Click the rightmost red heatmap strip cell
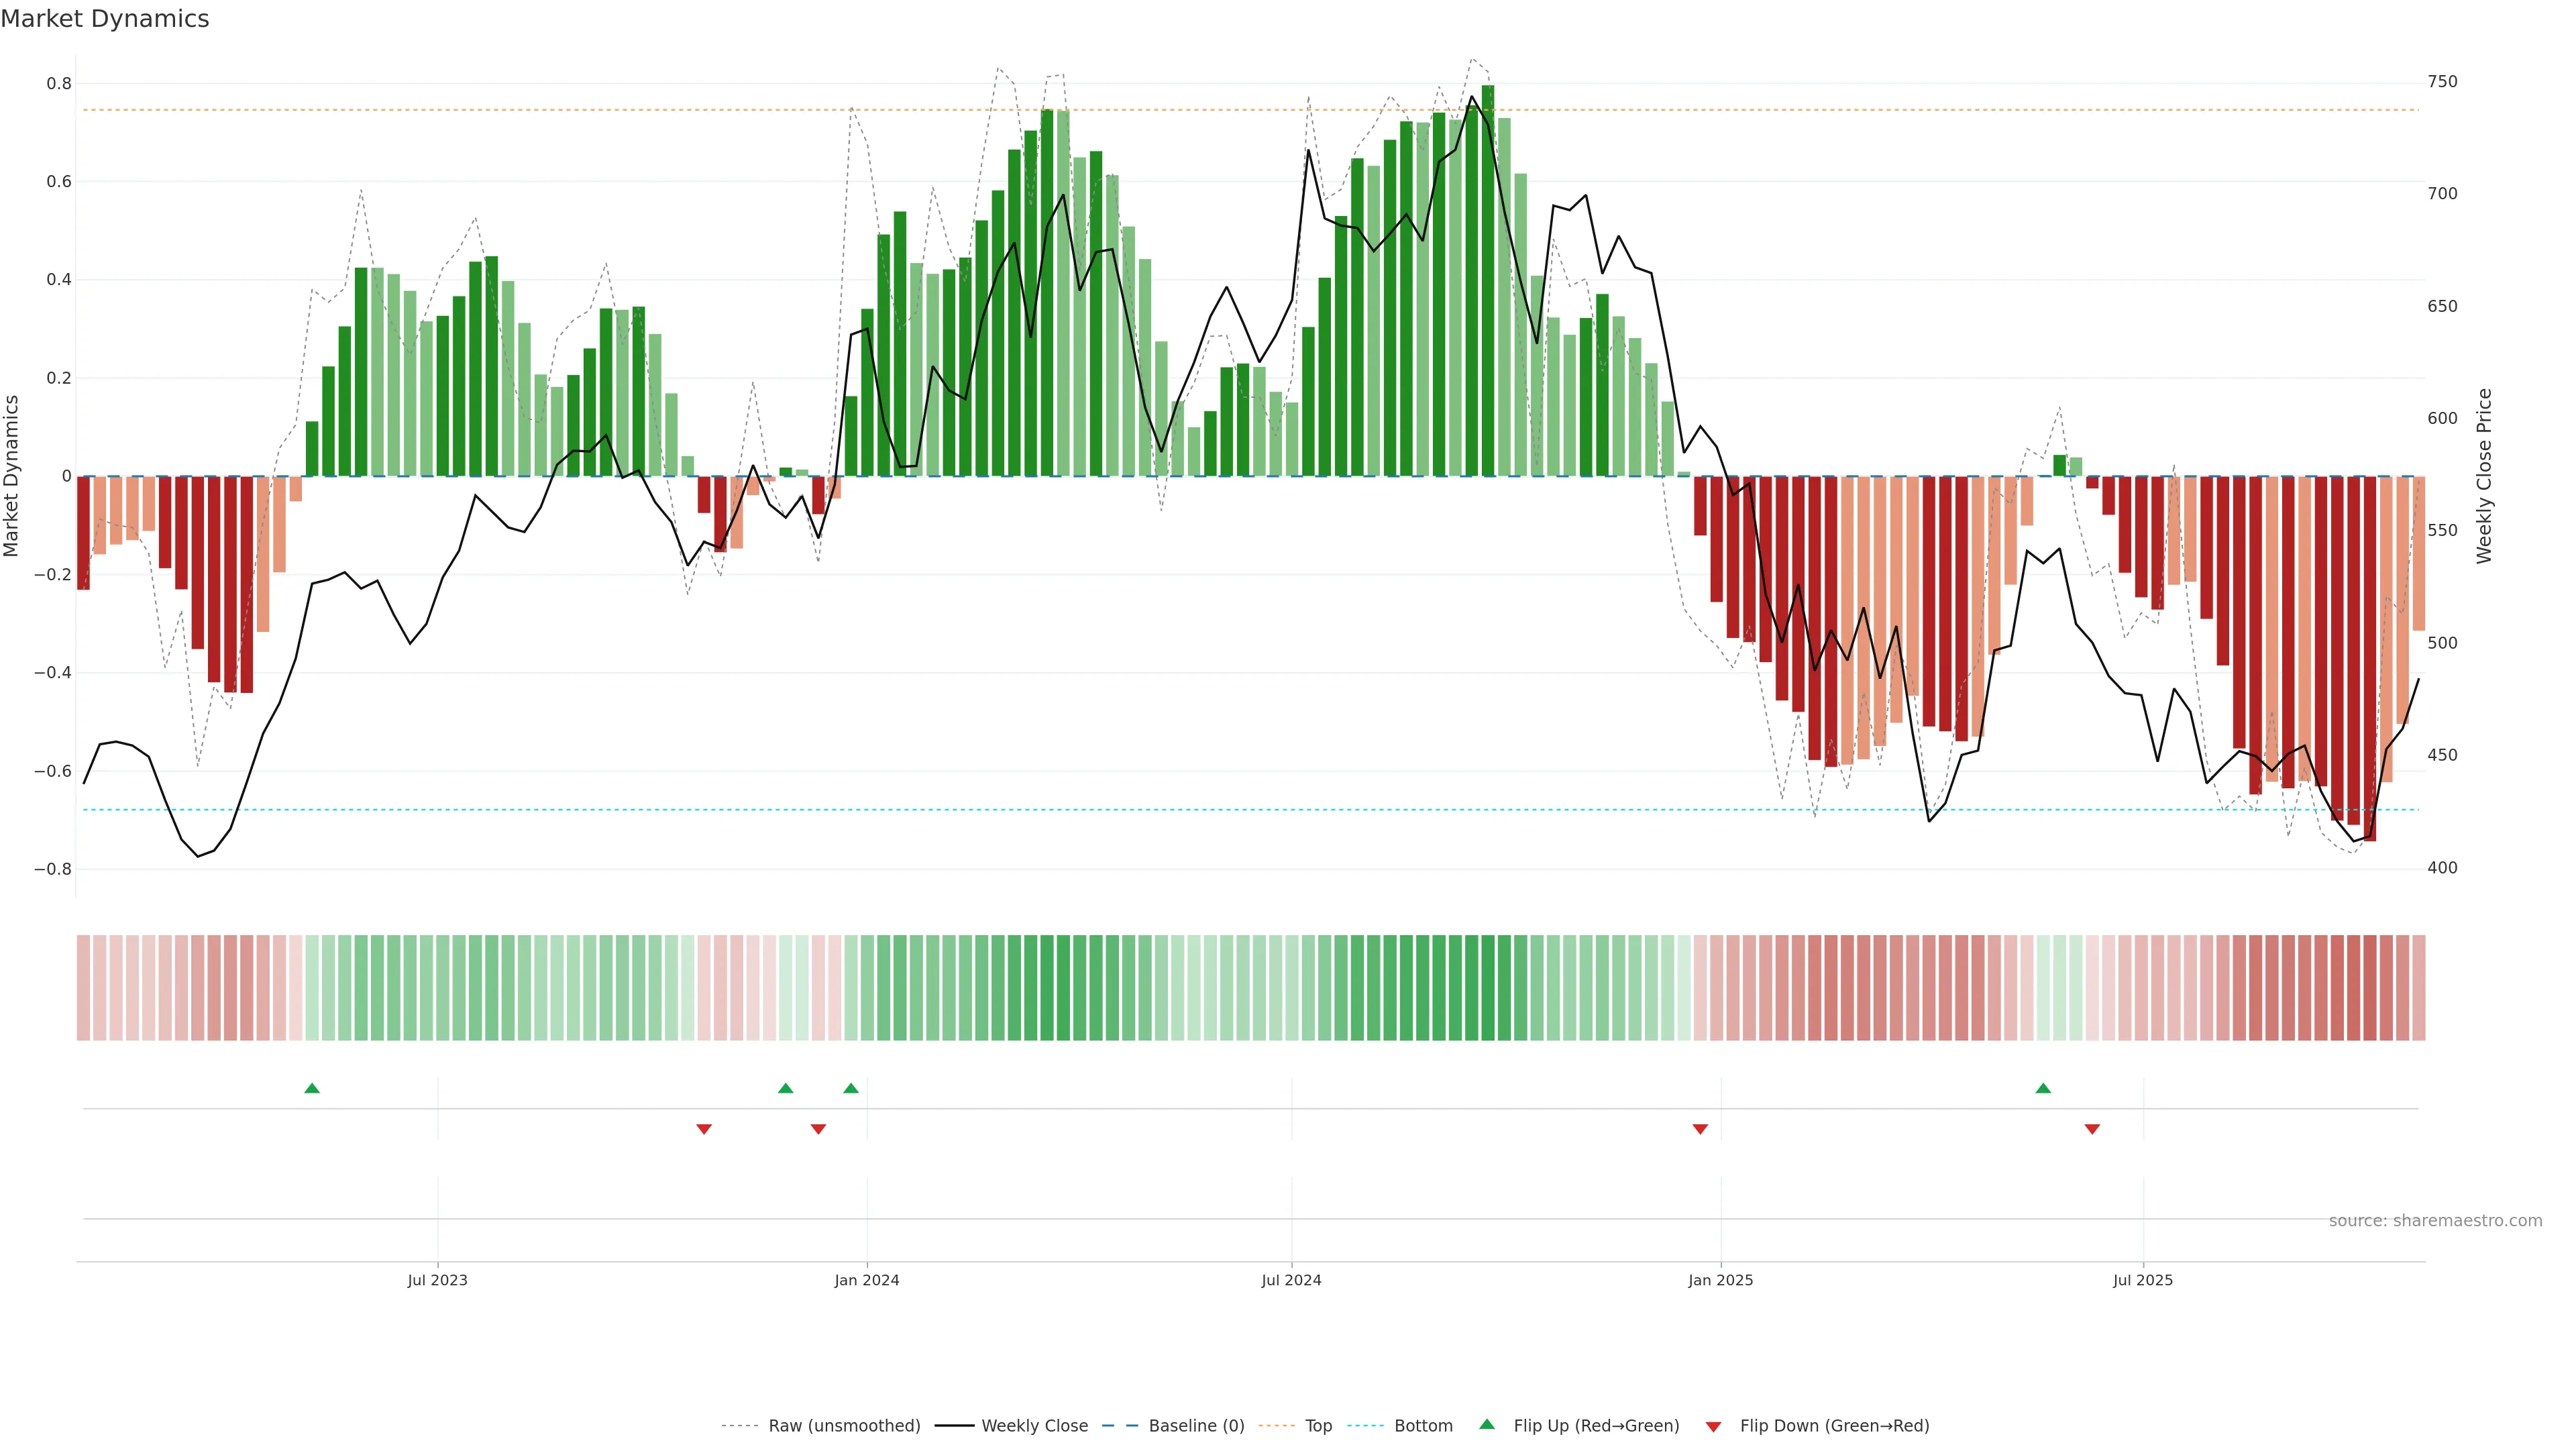This screenshot has height=1449, width=2576. [2419, 988]
